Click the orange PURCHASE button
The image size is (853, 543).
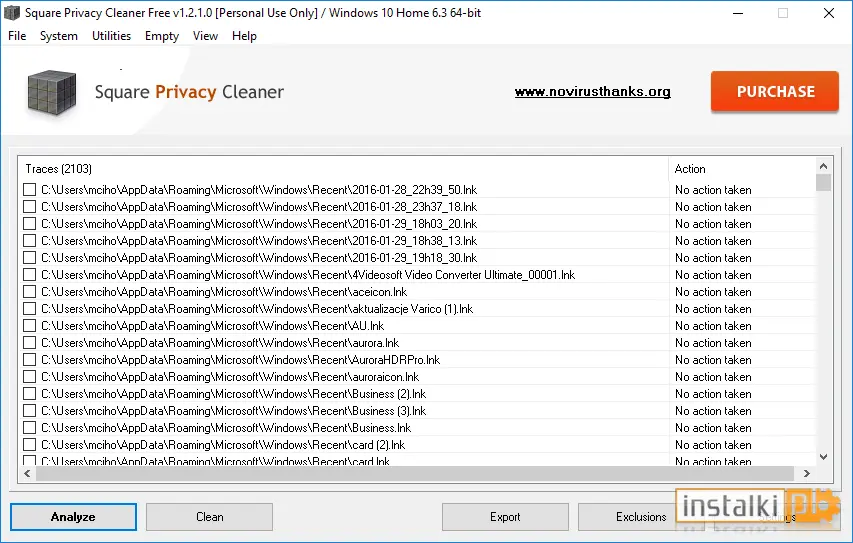point(775,91)
